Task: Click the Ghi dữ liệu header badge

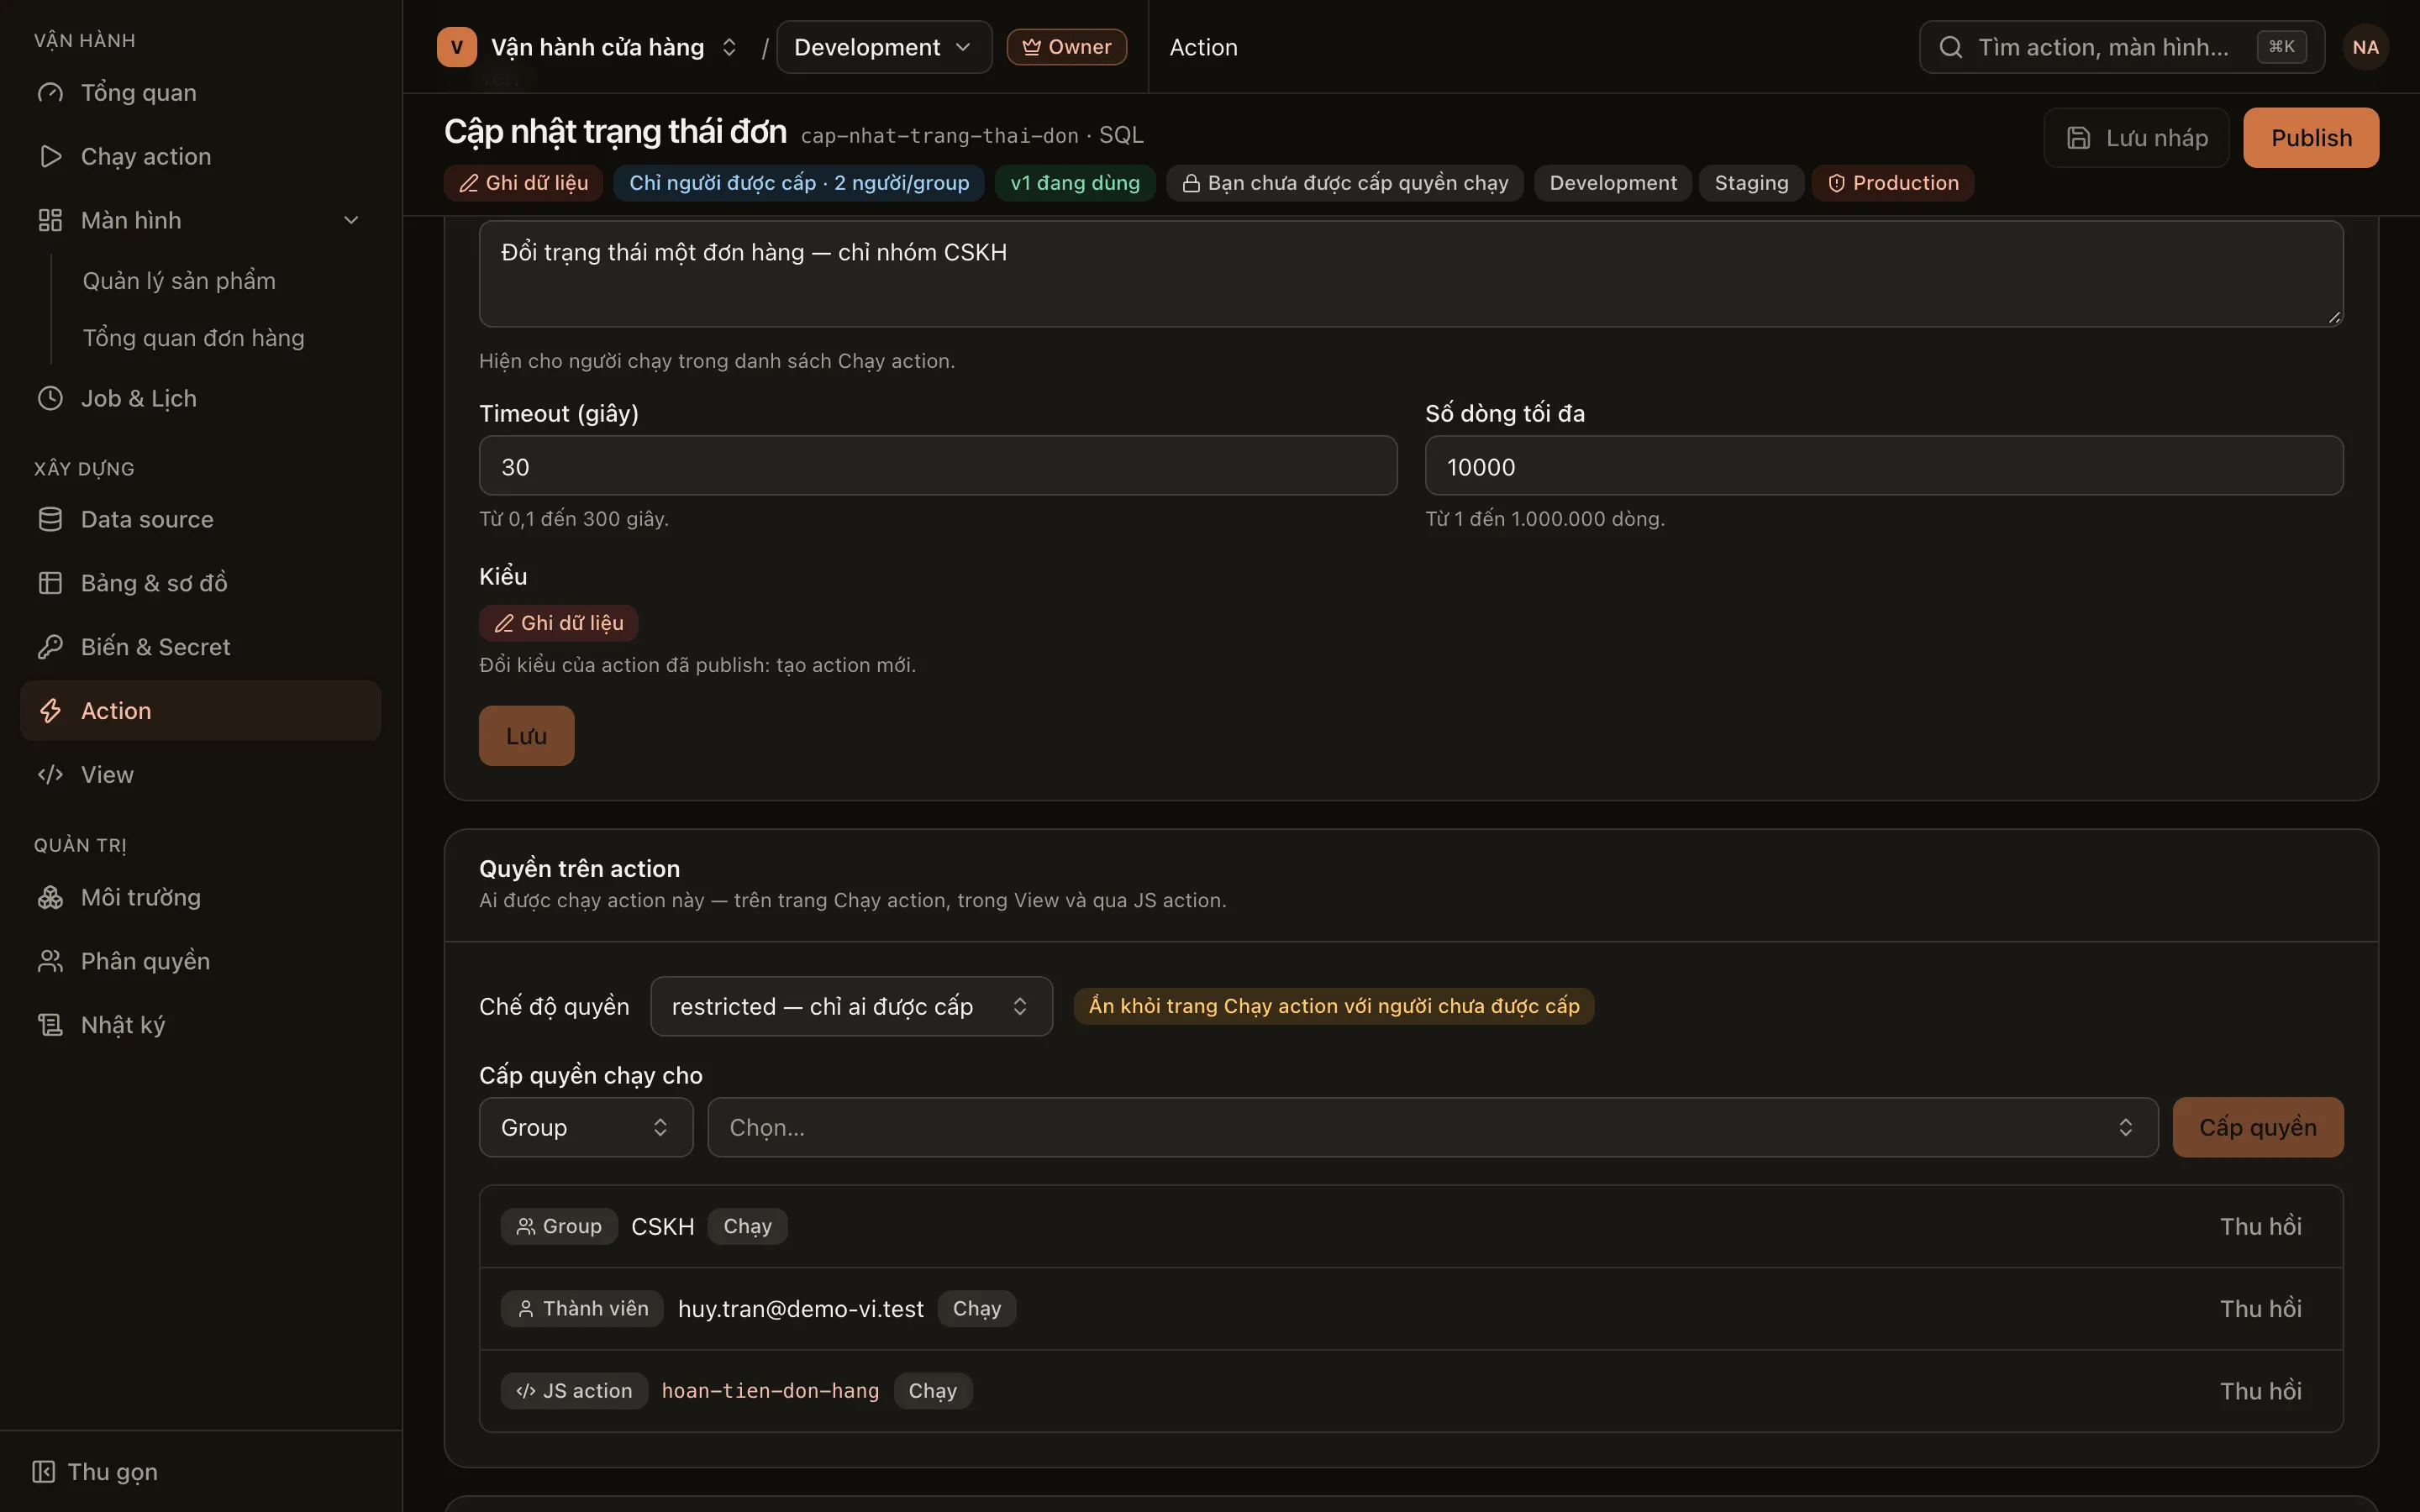Action: click(x=523, y=183)
